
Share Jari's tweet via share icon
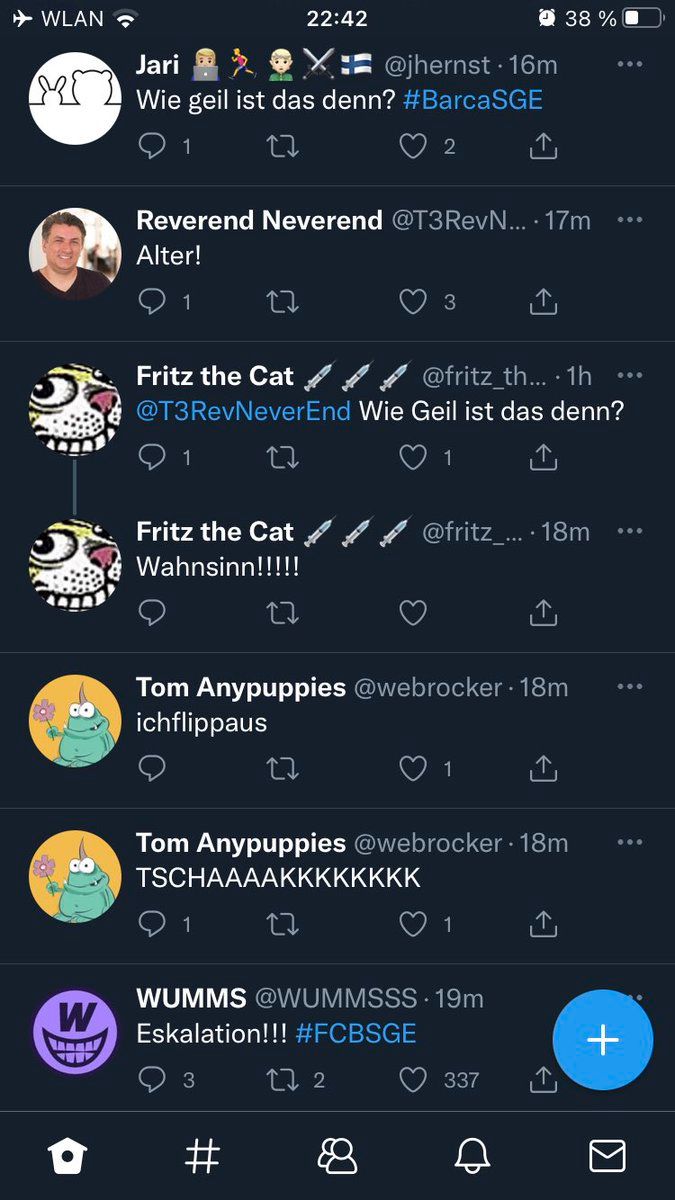coord(543,146)
